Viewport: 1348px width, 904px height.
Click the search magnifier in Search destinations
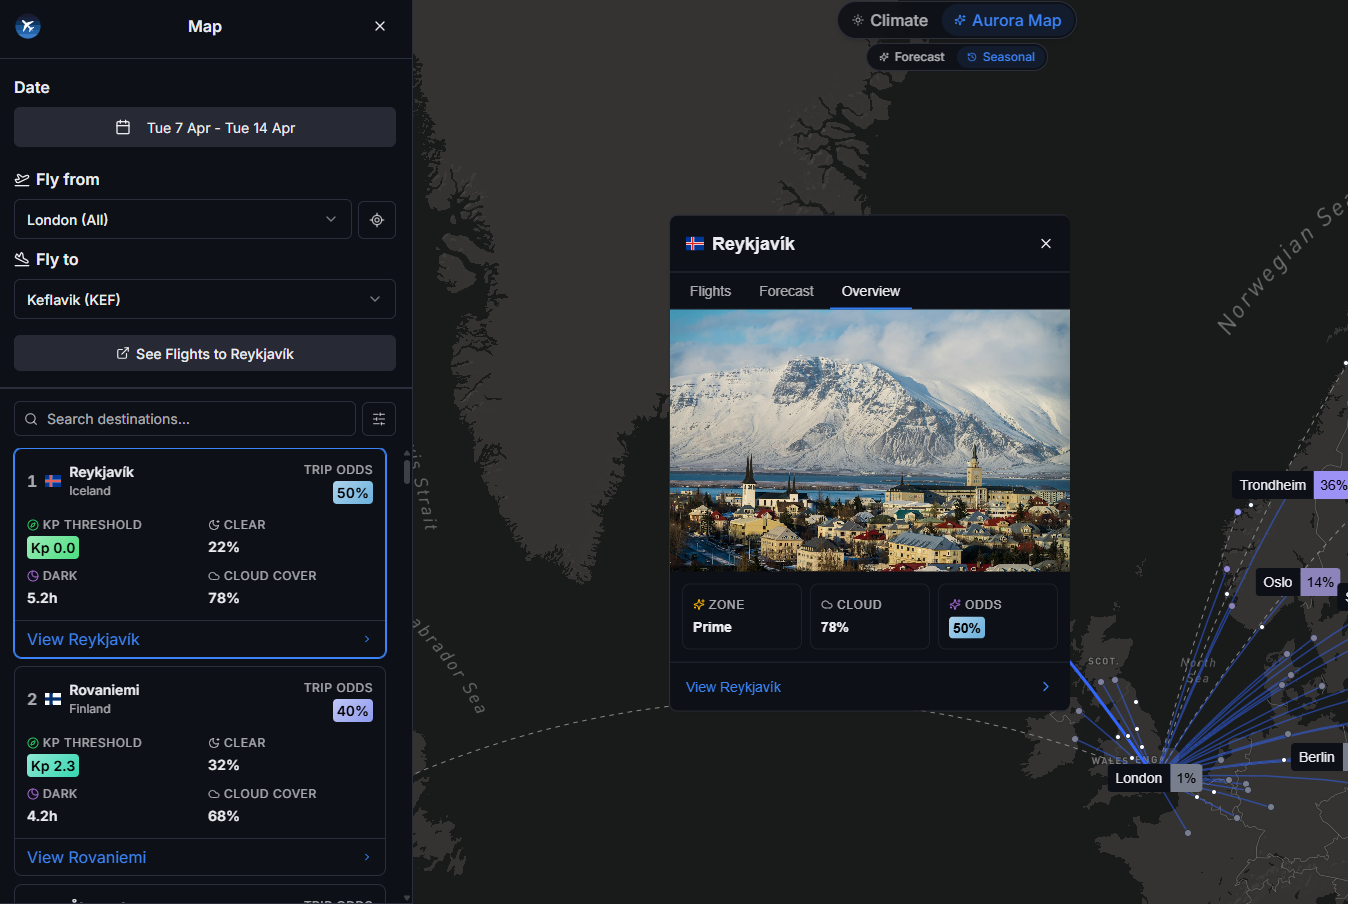[31, 419]
